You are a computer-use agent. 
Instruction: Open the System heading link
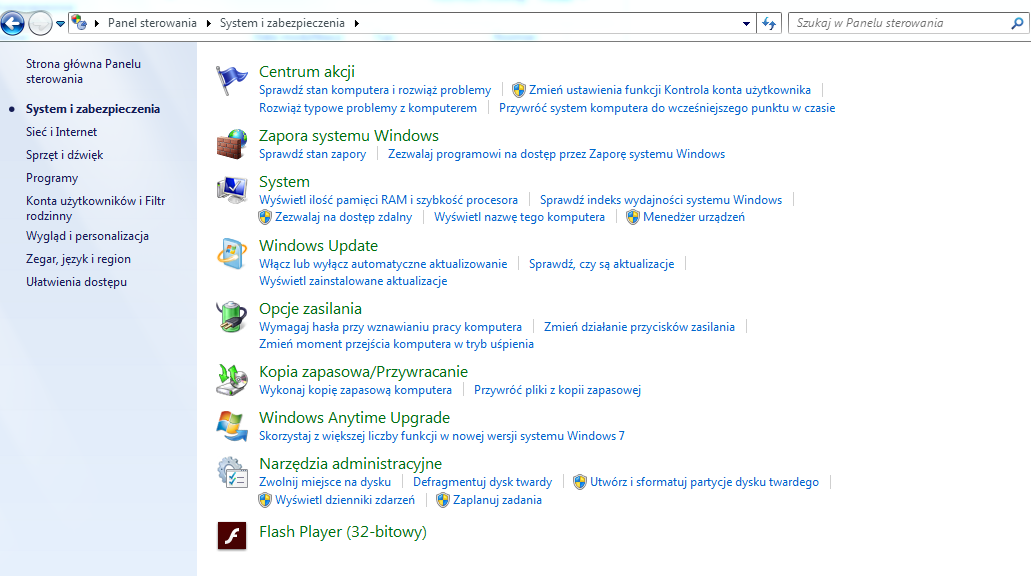(x=284, y=181)
